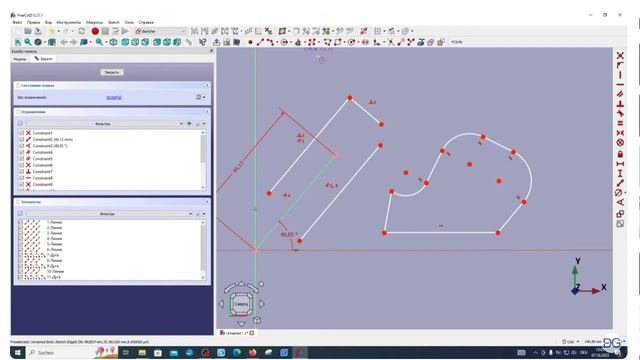
Task: Collapse the elements panel
Action: pos(207,202)
